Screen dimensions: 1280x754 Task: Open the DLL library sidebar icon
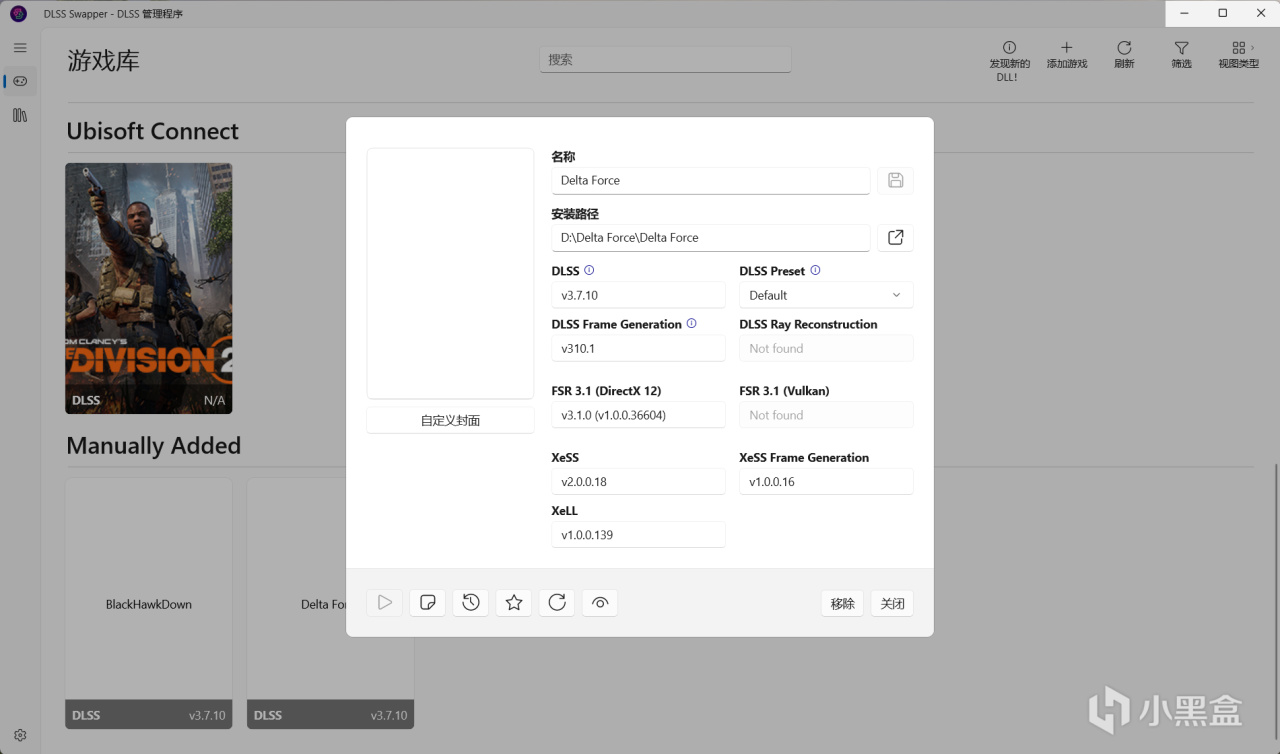(20, 115)
